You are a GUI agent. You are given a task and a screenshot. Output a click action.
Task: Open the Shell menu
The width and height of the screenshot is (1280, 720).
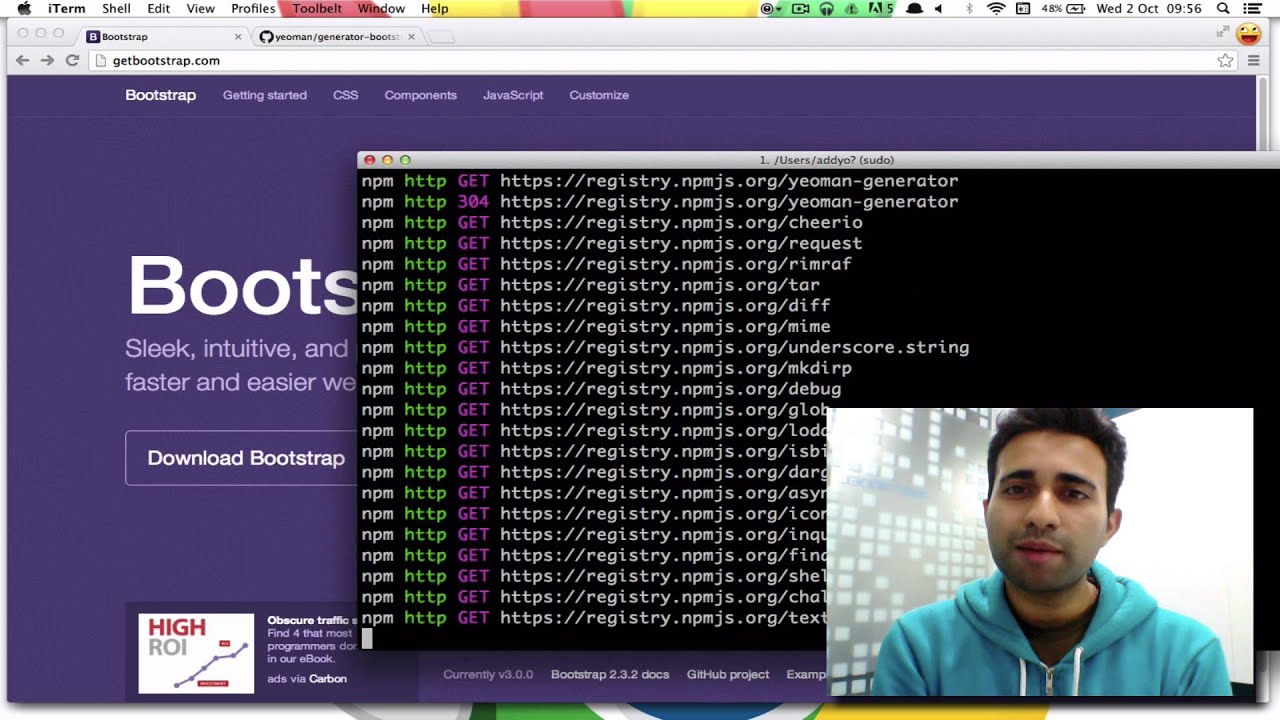coord(116,8)
